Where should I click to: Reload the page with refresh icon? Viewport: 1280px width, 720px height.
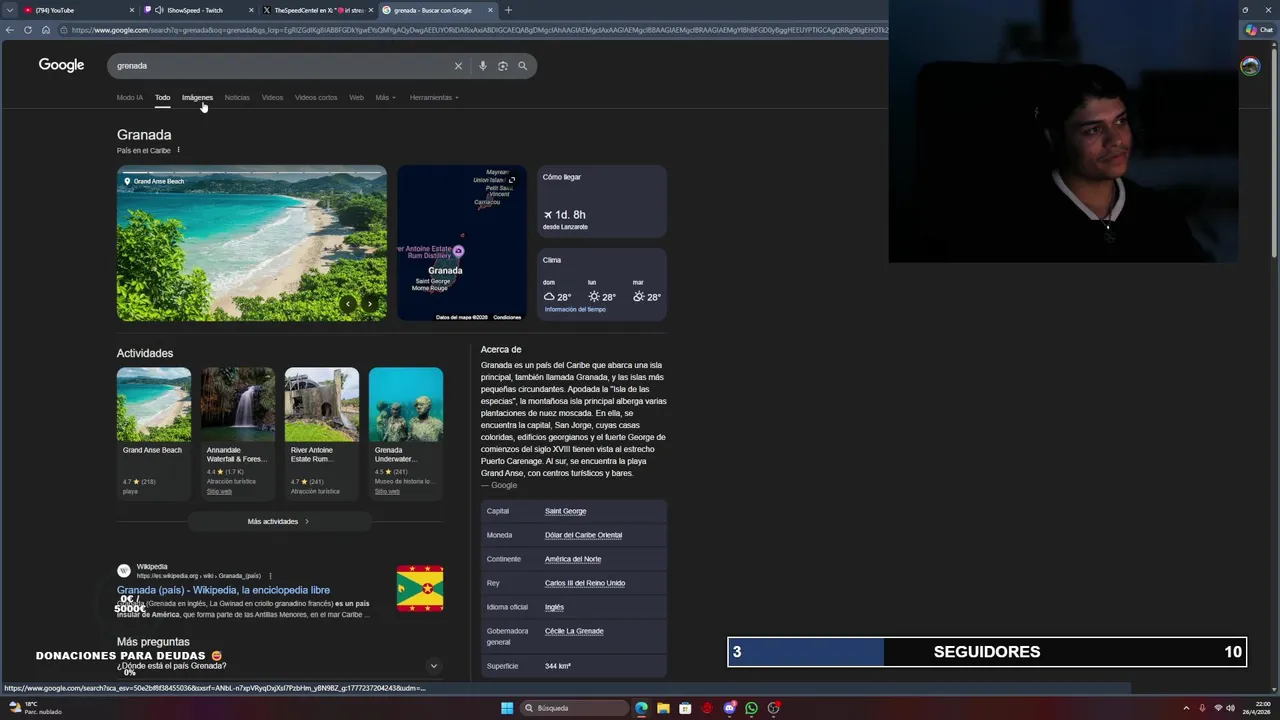26,30
